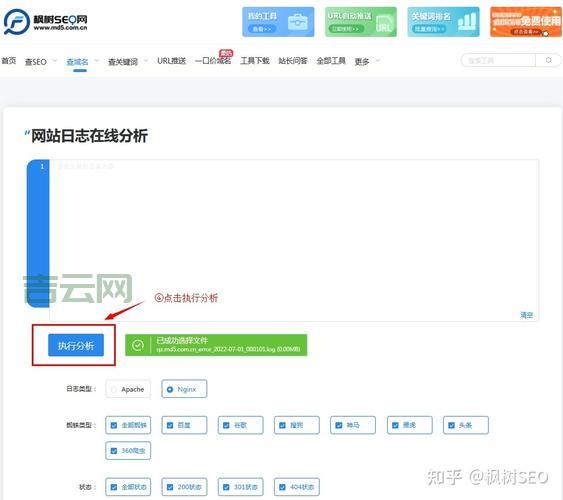Open the 更多 menu
The height and width of the screenshot is (500, 563).
(362, 62)
